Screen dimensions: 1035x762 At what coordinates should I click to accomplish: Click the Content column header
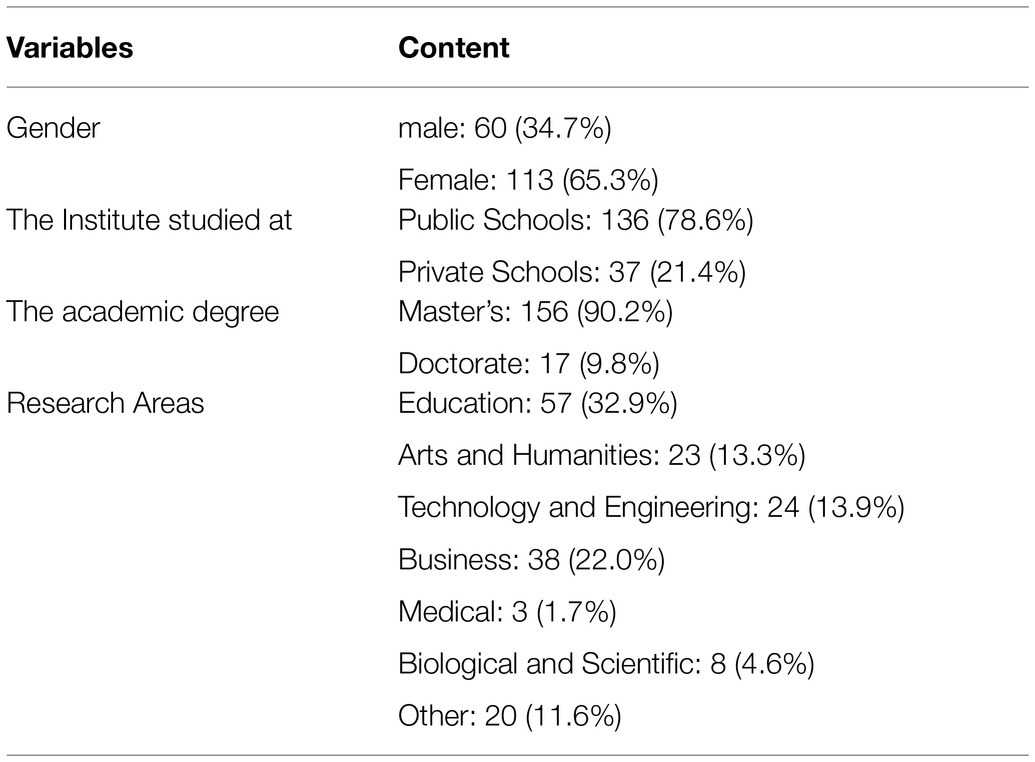[454, 48]
